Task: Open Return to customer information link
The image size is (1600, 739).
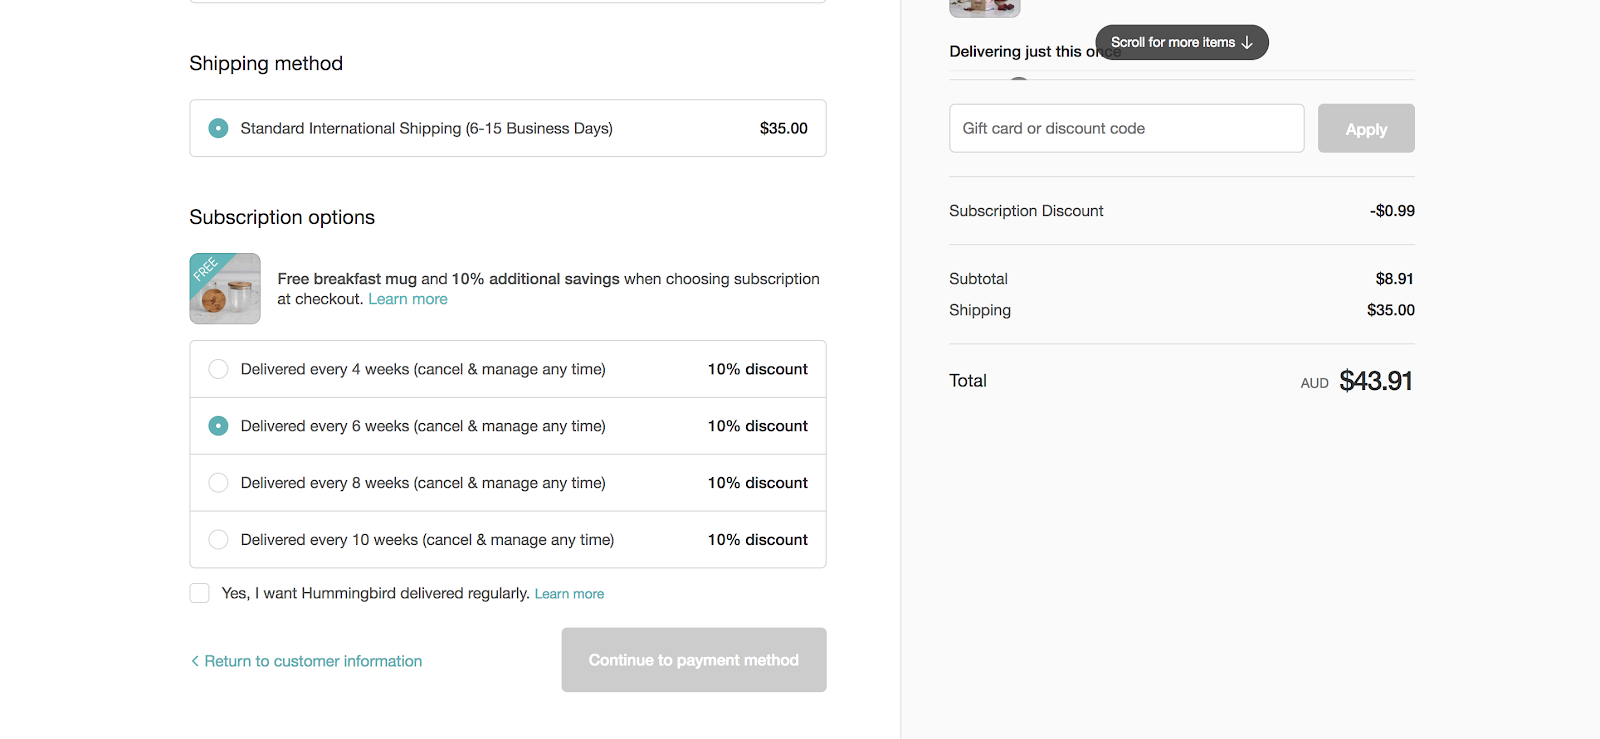Action: (x=313, y=661)
